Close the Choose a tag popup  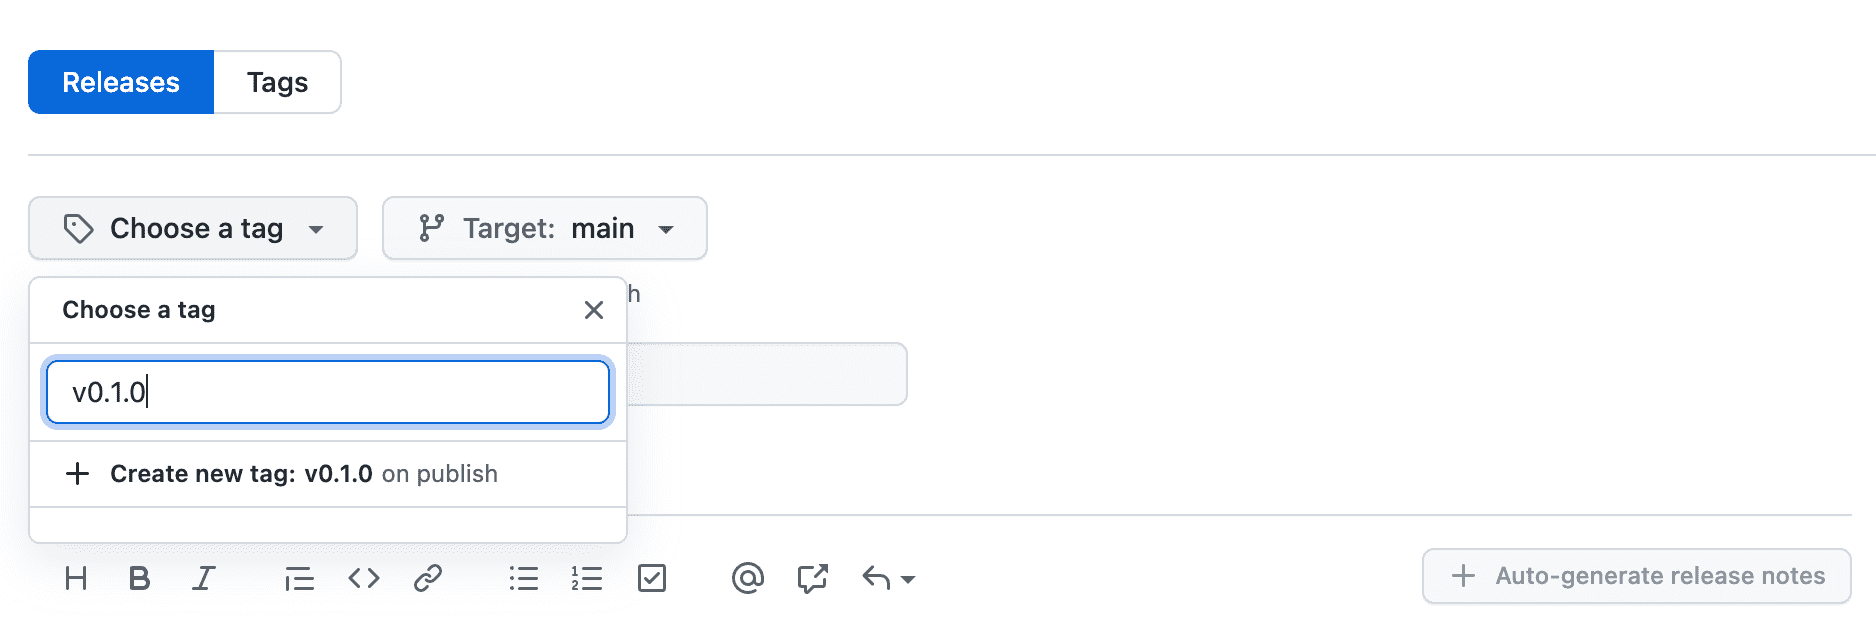[x=594, y=310]
